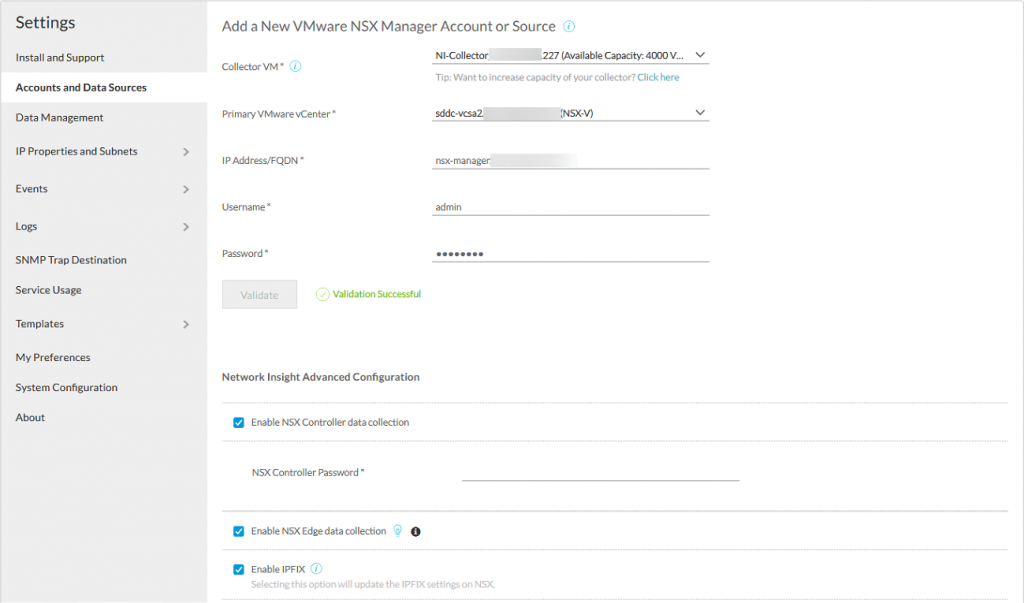Open the About page
The height and width of the screenshot is (603, 1024).
click(30, 417)
